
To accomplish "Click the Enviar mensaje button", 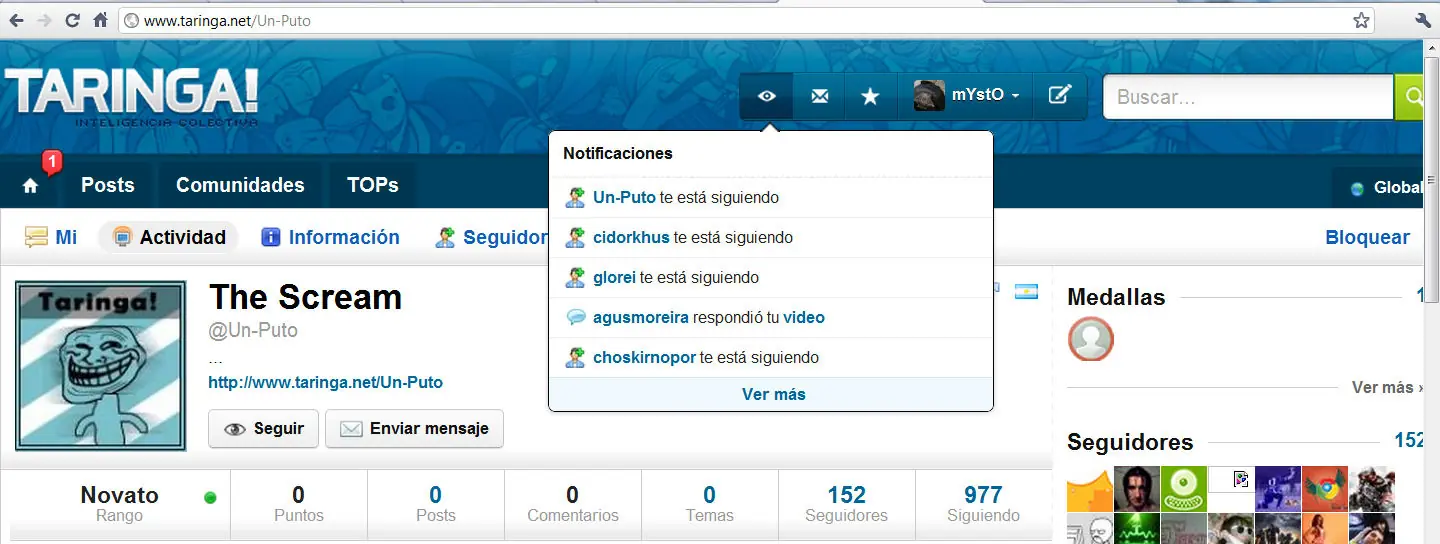I will (x=415, y=428).
